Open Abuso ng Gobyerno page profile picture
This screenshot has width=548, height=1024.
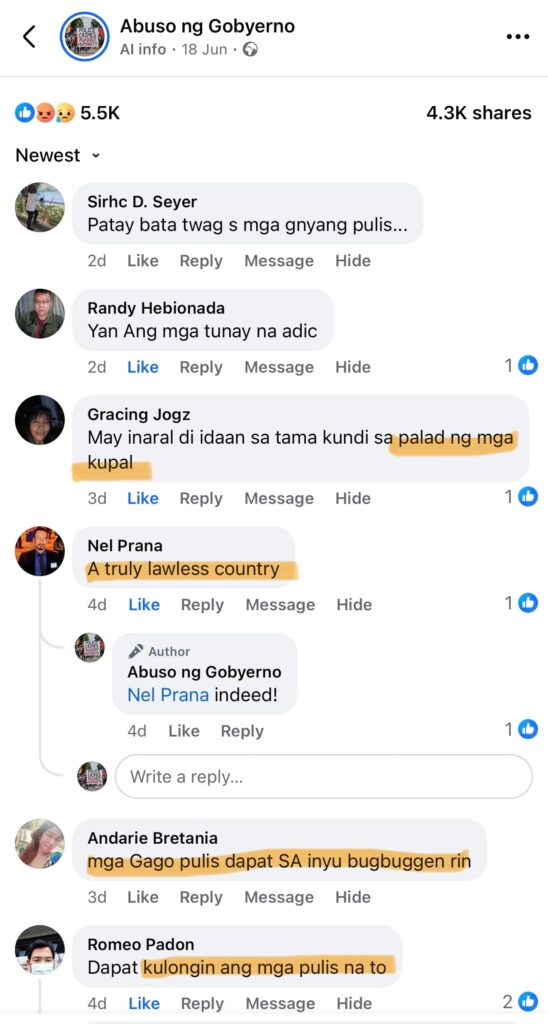coord(84,37)
